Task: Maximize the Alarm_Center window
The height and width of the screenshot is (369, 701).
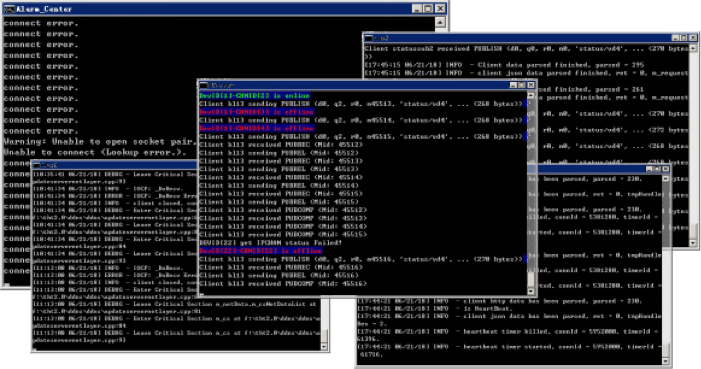Action: [x=428, y=9]
